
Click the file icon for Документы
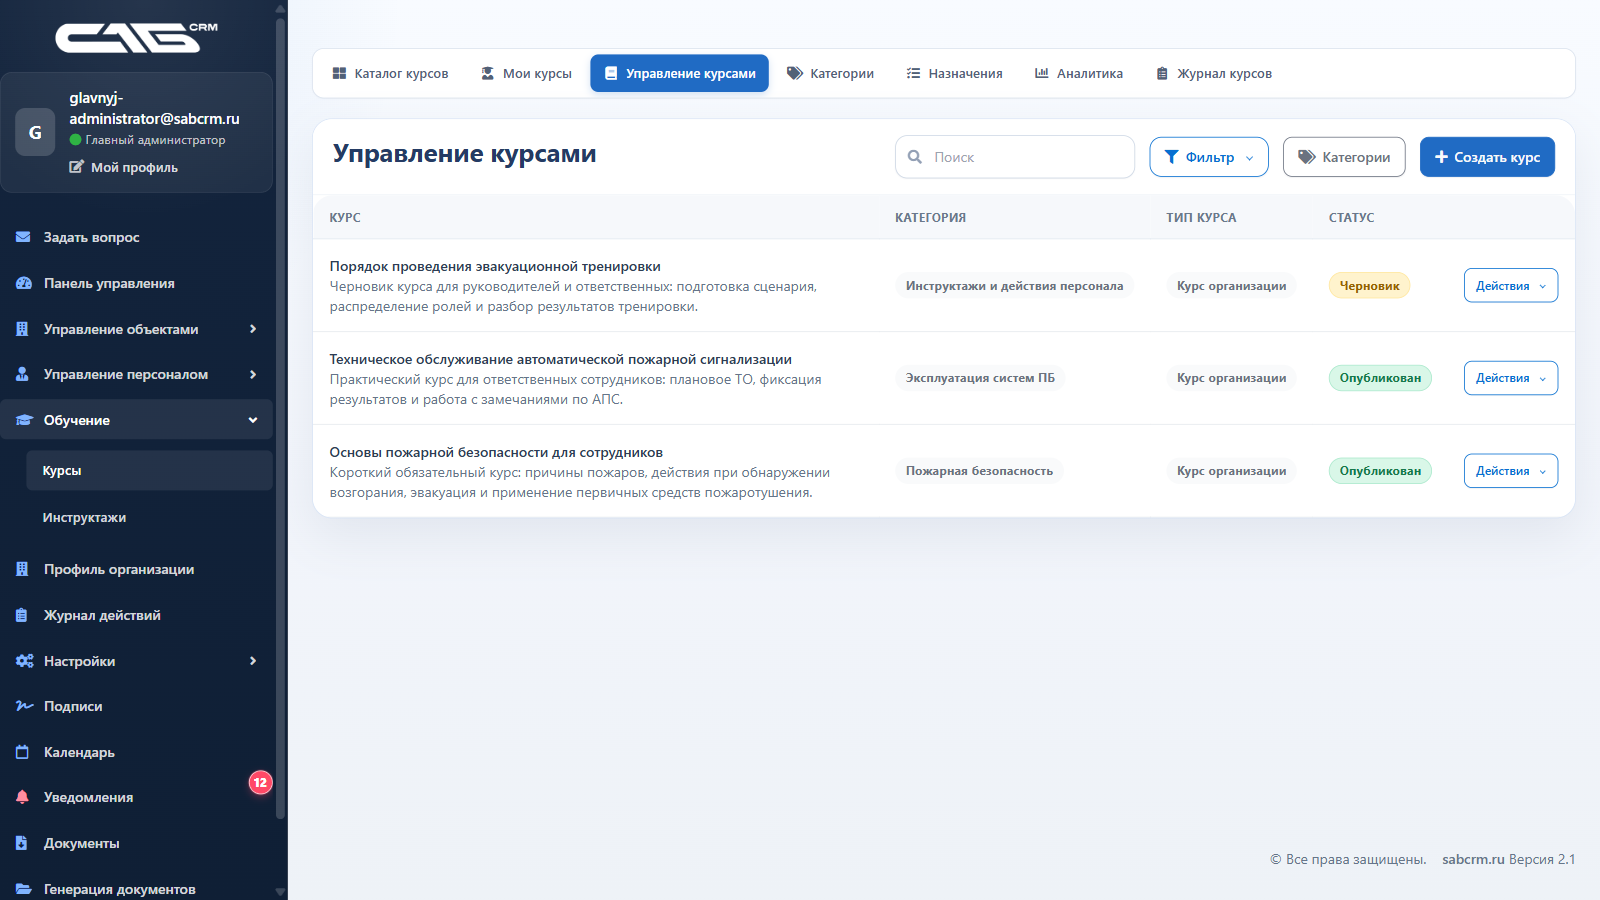pos(22,843)
